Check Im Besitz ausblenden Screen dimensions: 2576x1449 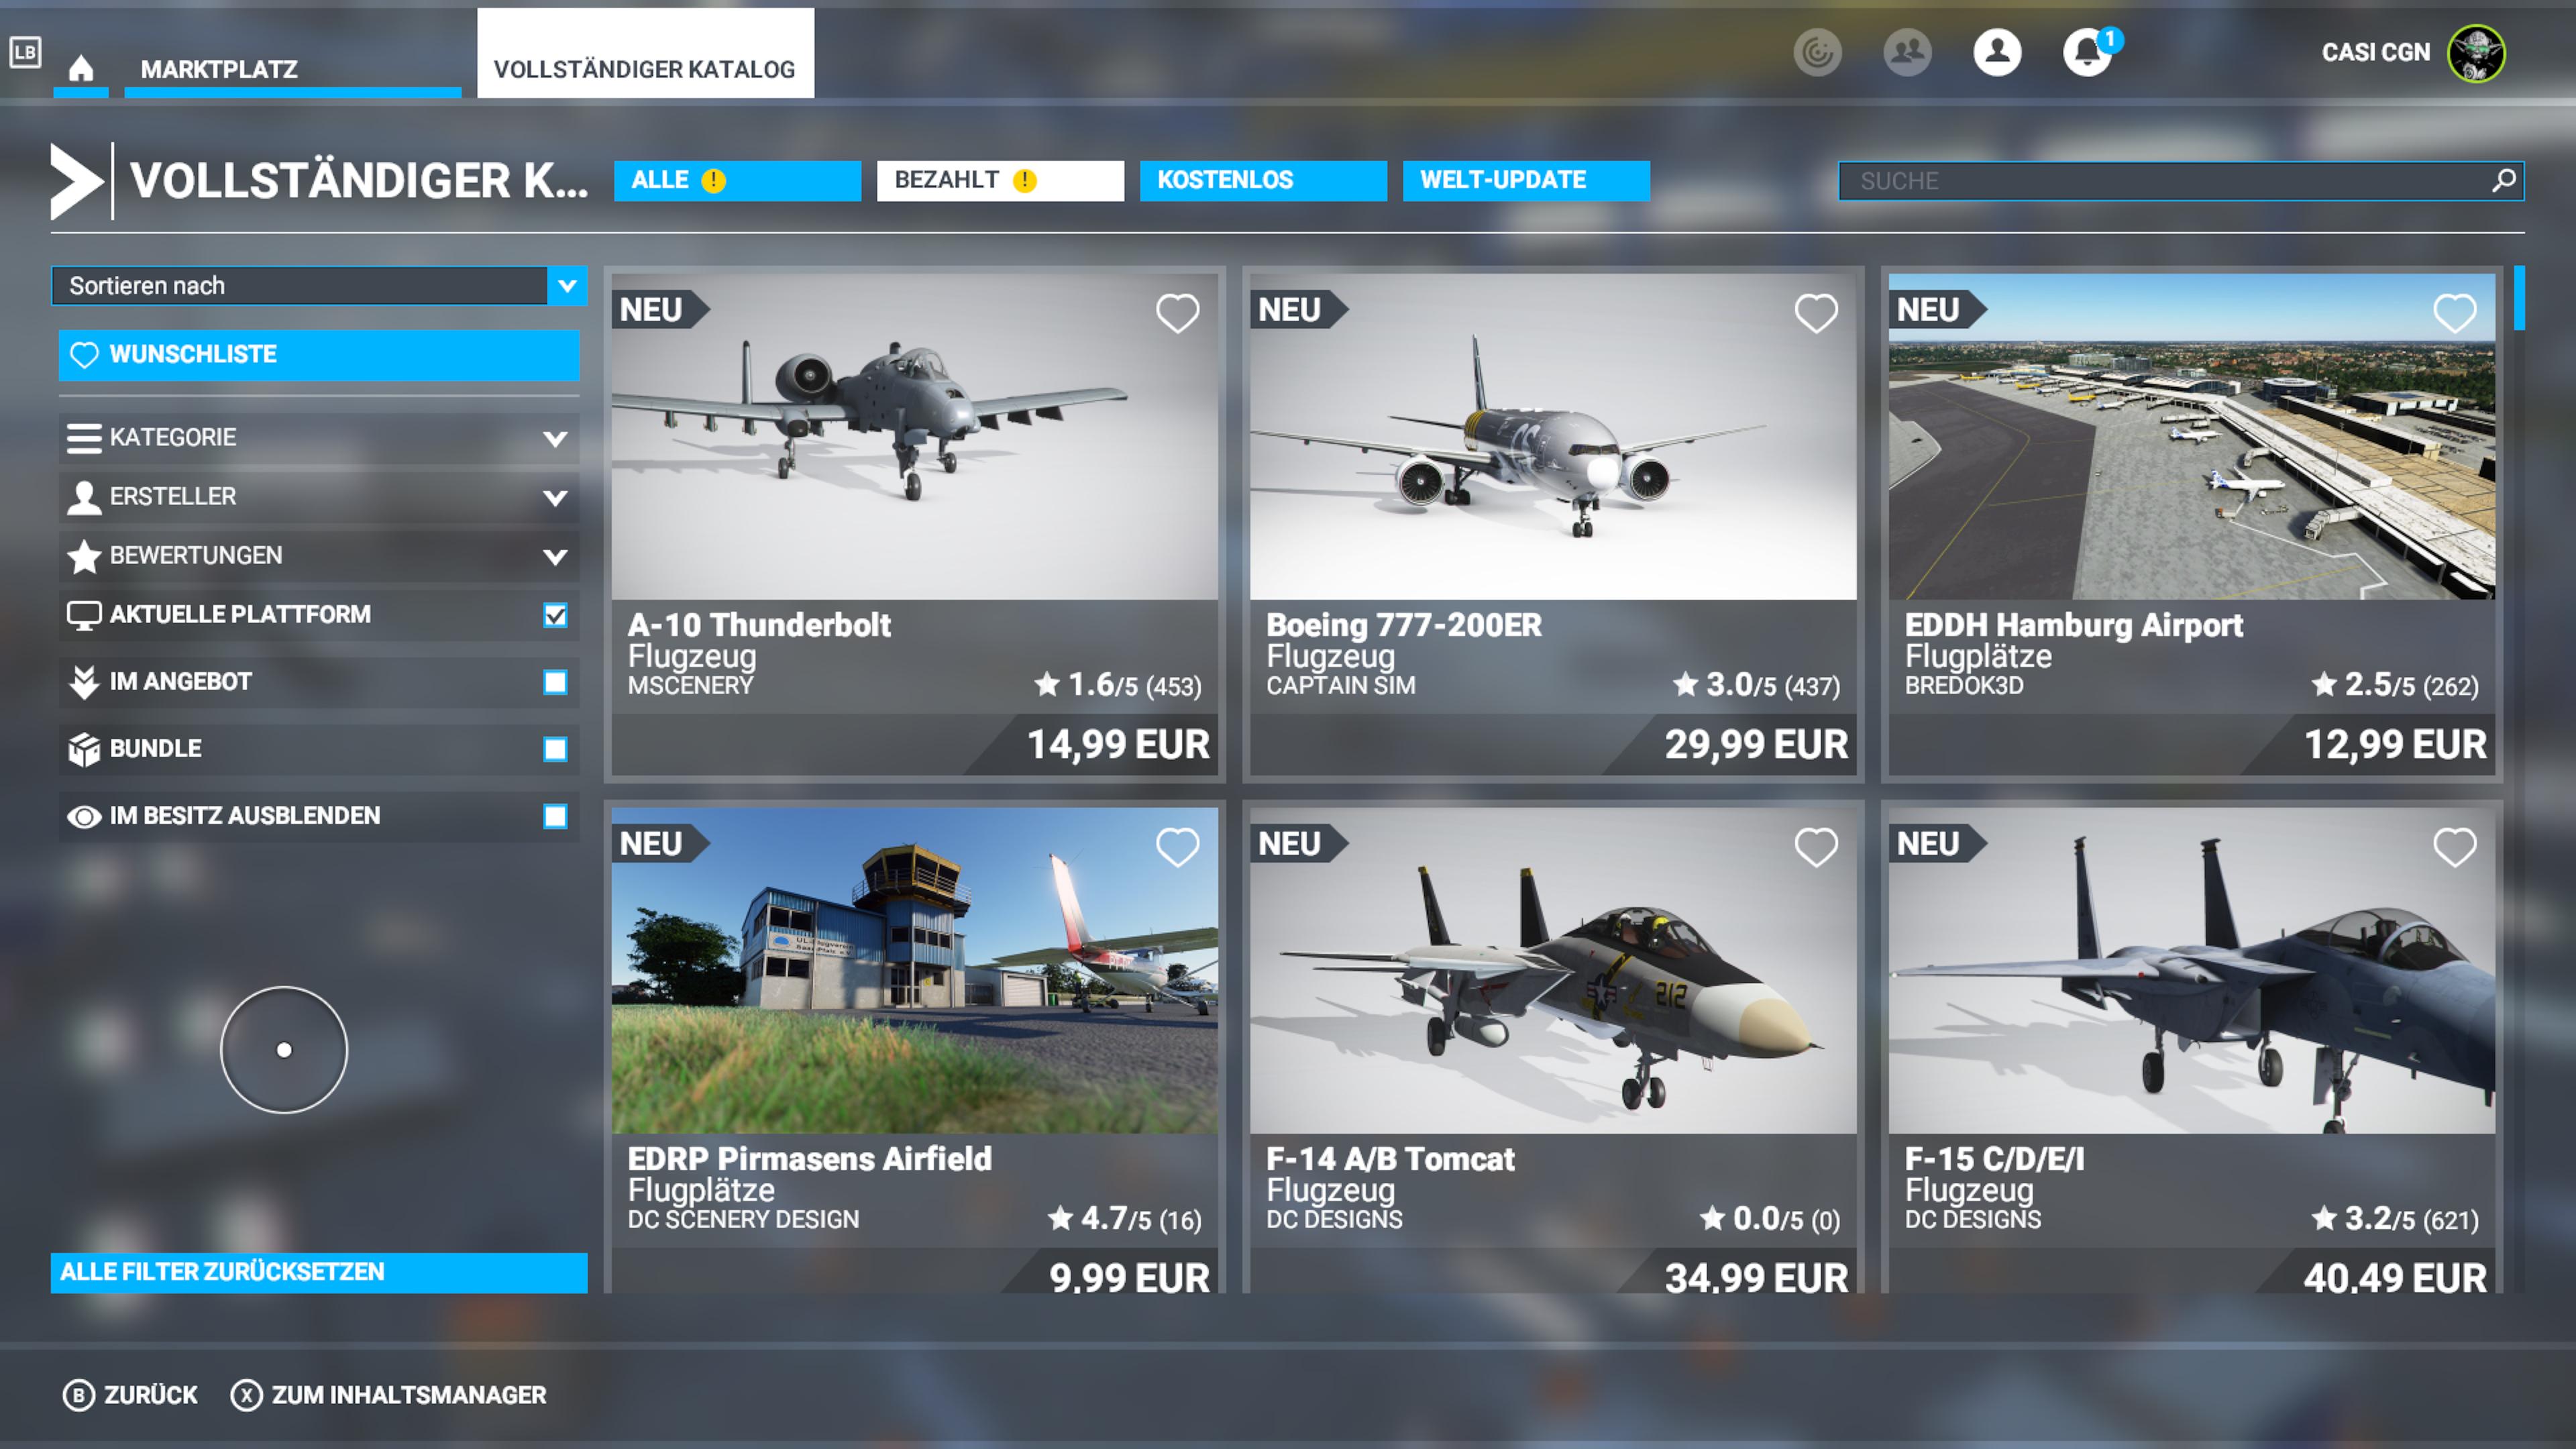pyautogui.click(x=555, y=816)
